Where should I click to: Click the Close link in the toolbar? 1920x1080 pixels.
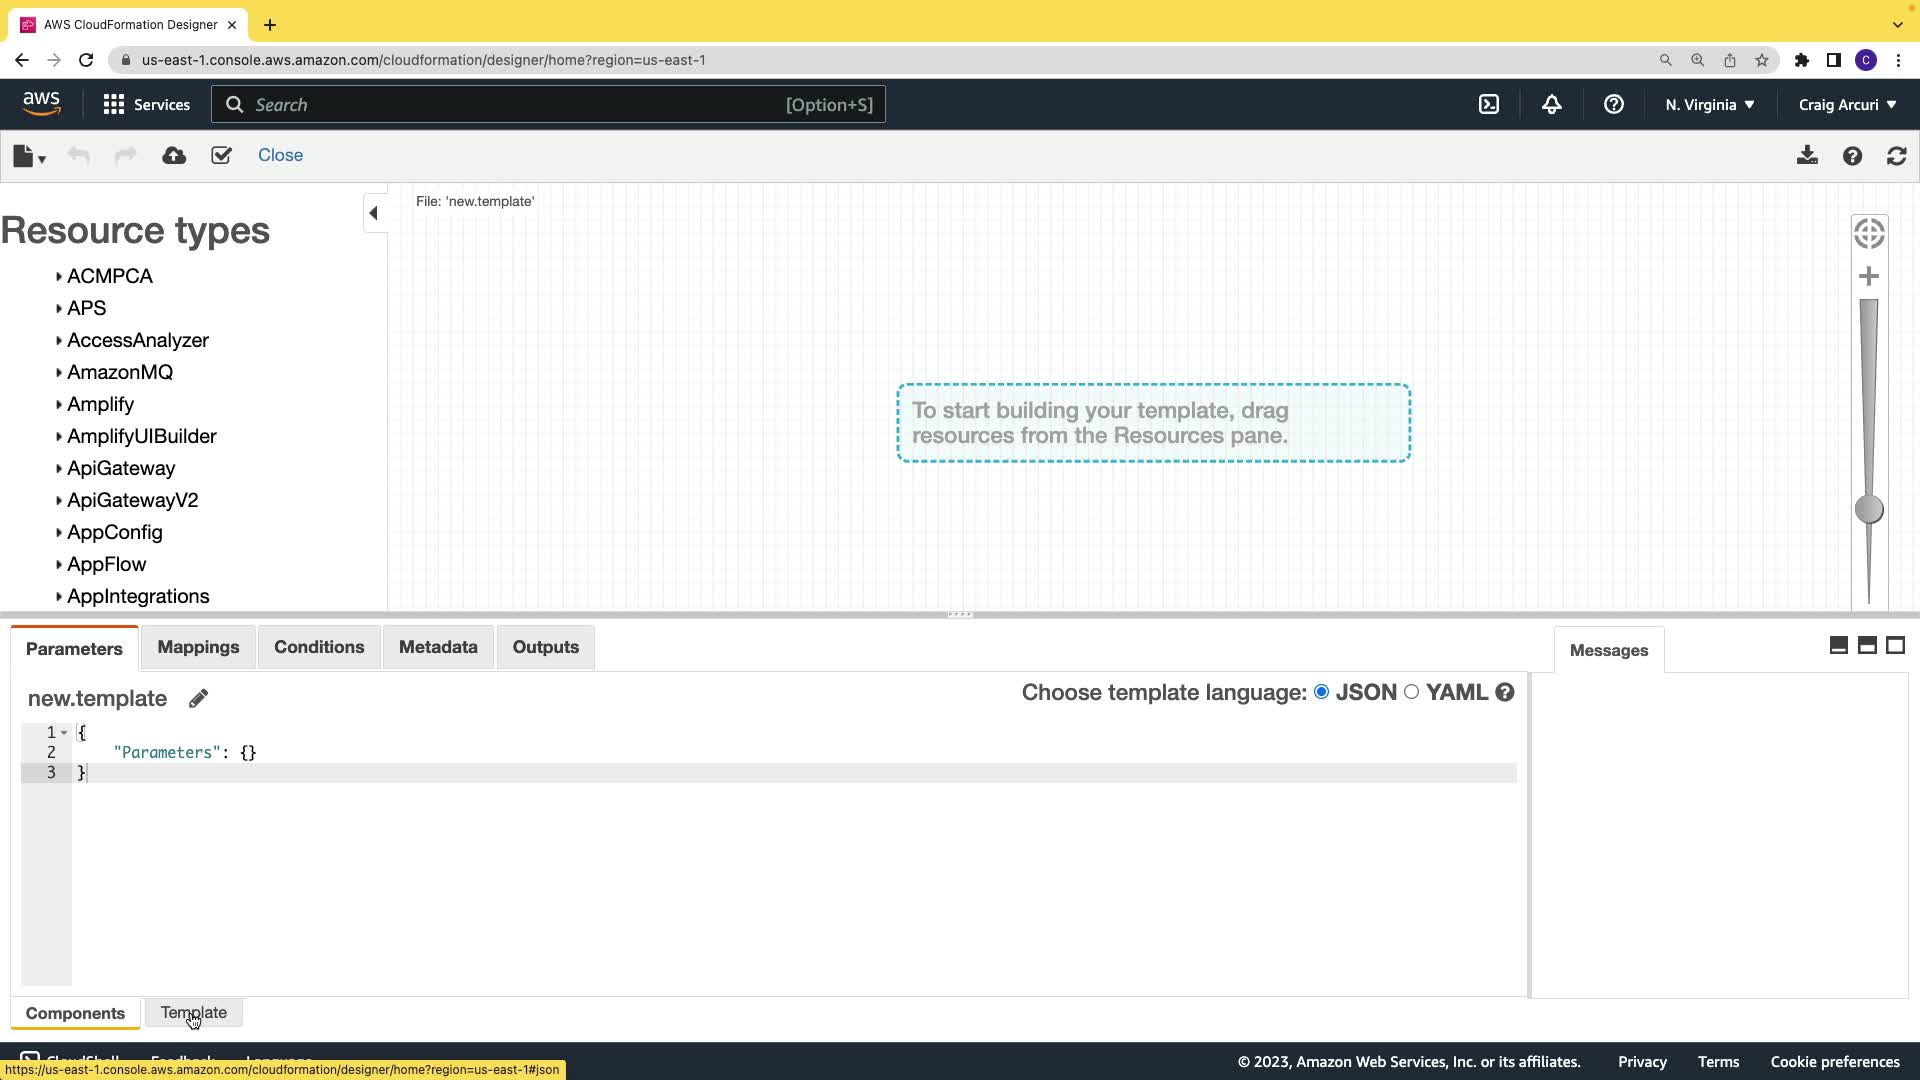[x=280, y=156]
